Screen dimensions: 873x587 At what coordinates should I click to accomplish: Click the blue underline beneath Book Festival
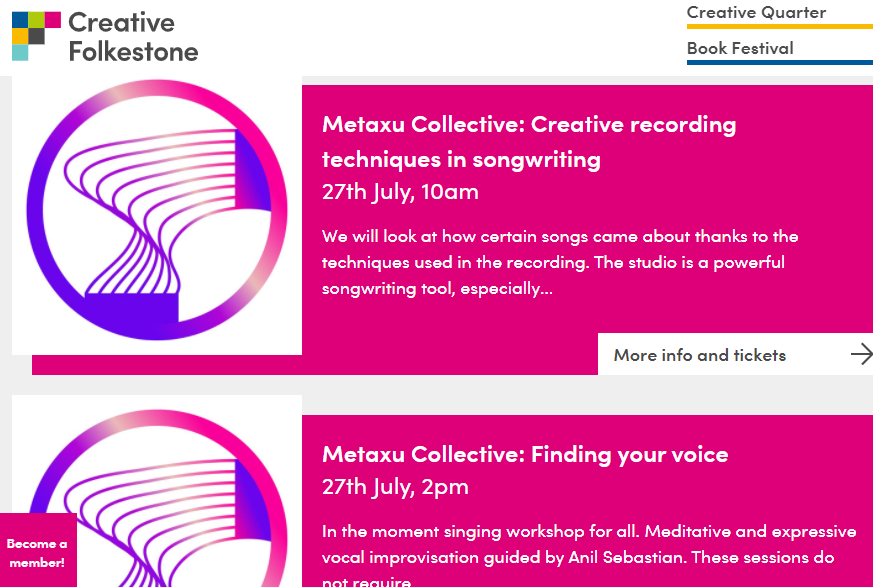click(779, 62)
